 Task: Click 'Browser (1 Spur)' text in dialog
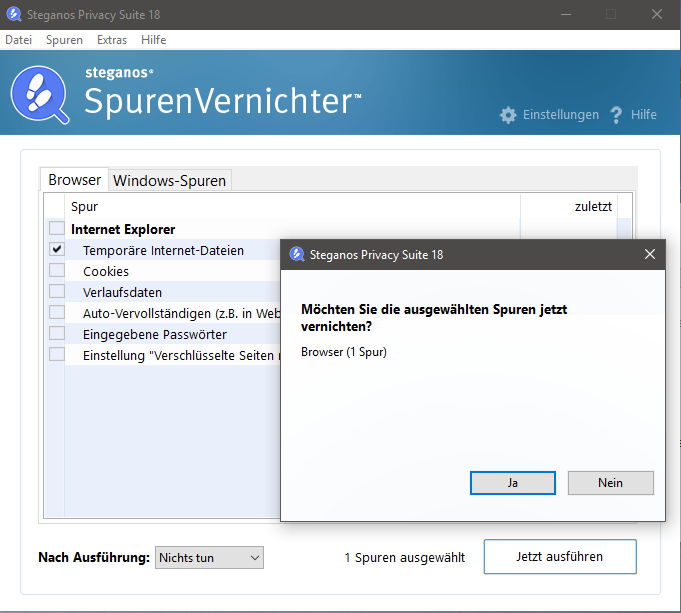(x=344, y=351)
